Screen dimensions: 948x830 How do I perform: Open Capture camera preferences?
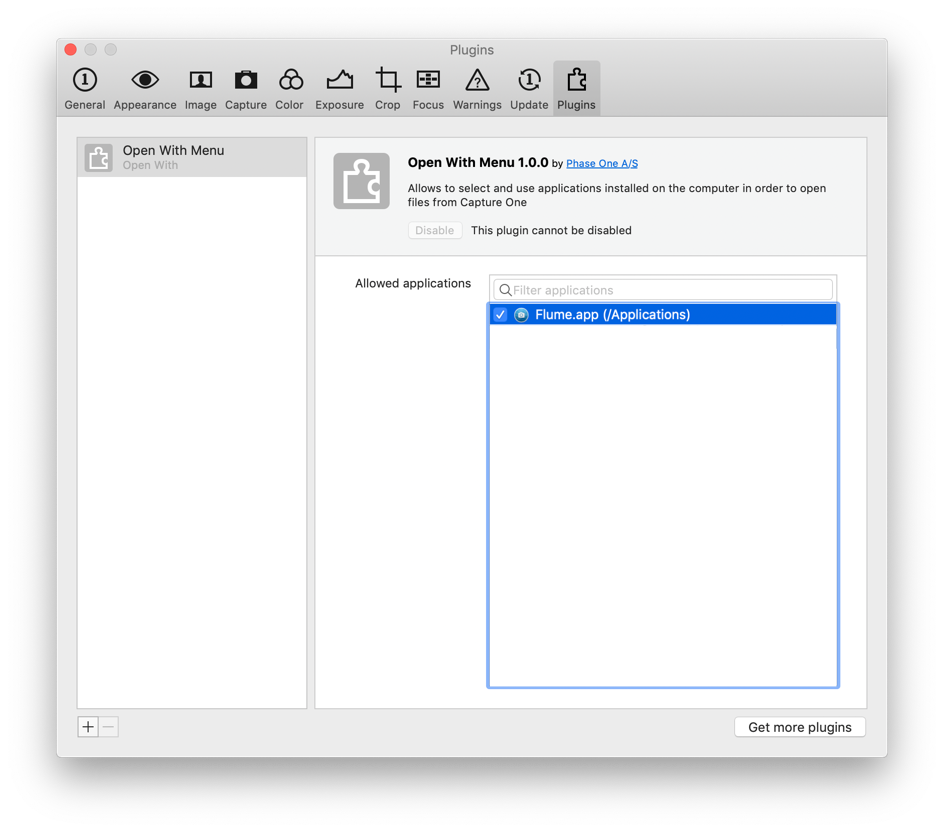click(245, 89)
